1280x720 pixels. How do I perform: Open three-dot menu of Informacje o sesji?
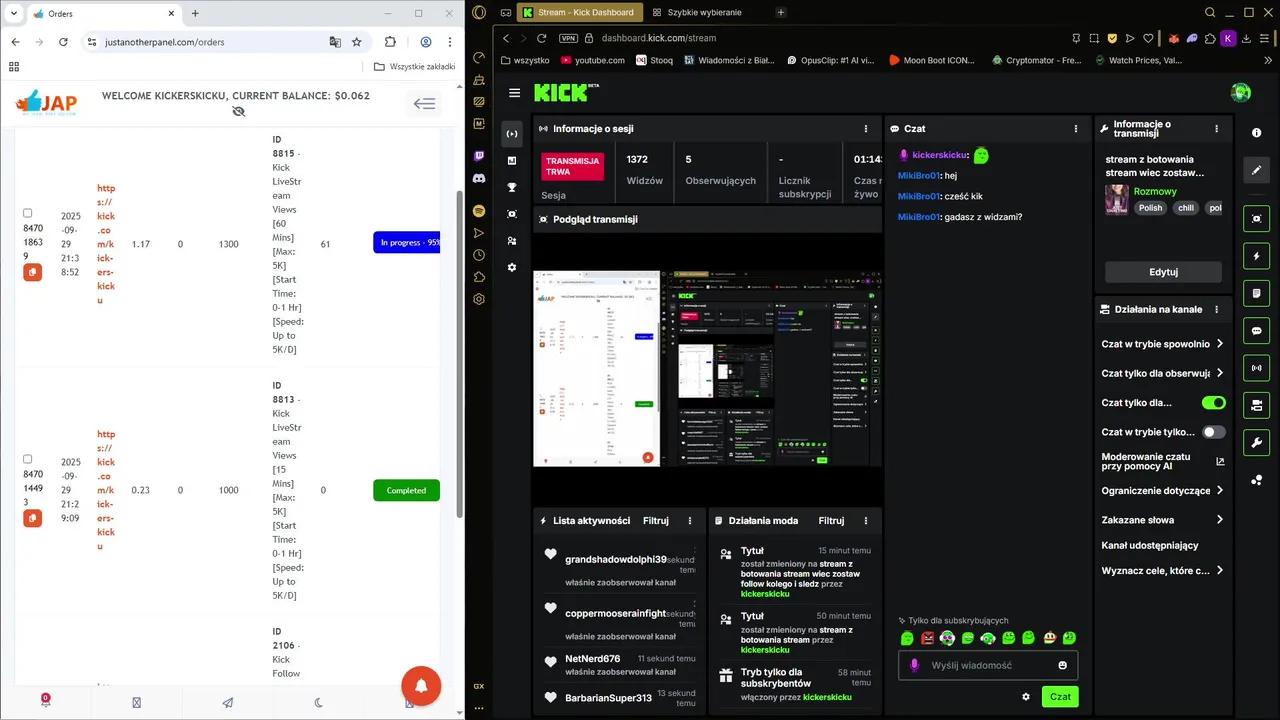click(x=866, y=129)
